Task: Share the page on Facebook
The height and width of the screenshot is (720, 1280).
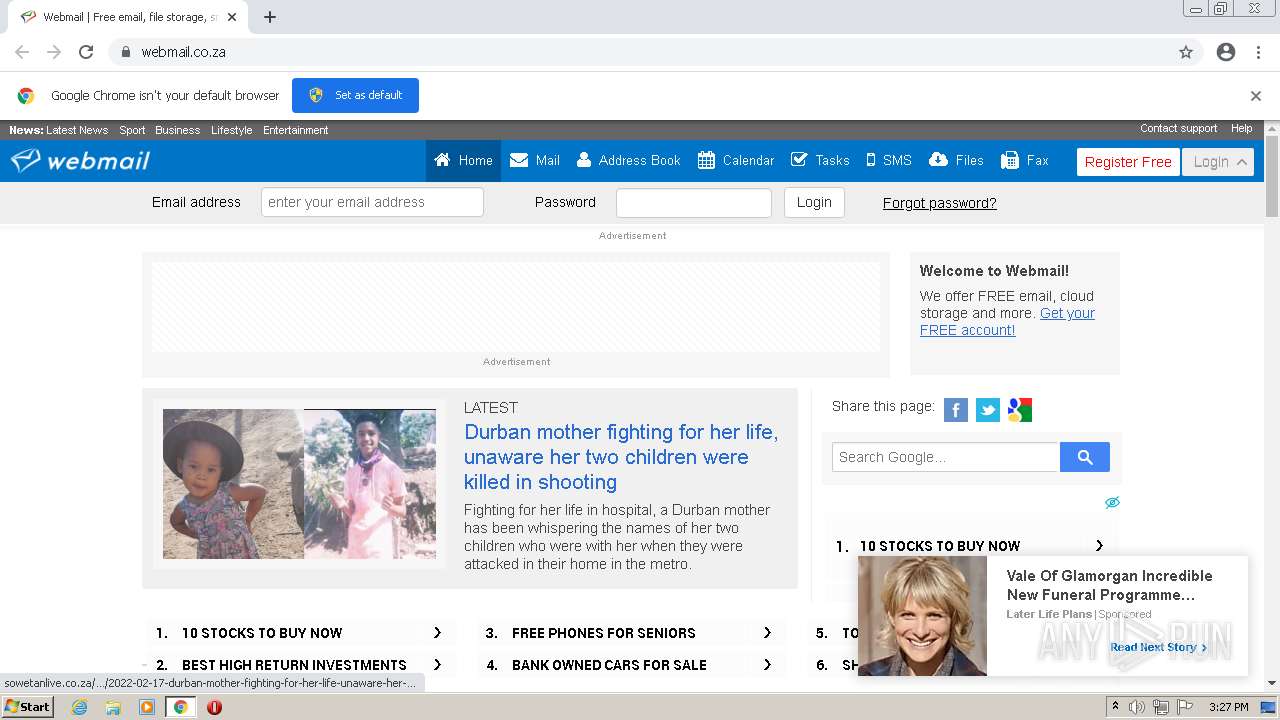Action: 956,410
